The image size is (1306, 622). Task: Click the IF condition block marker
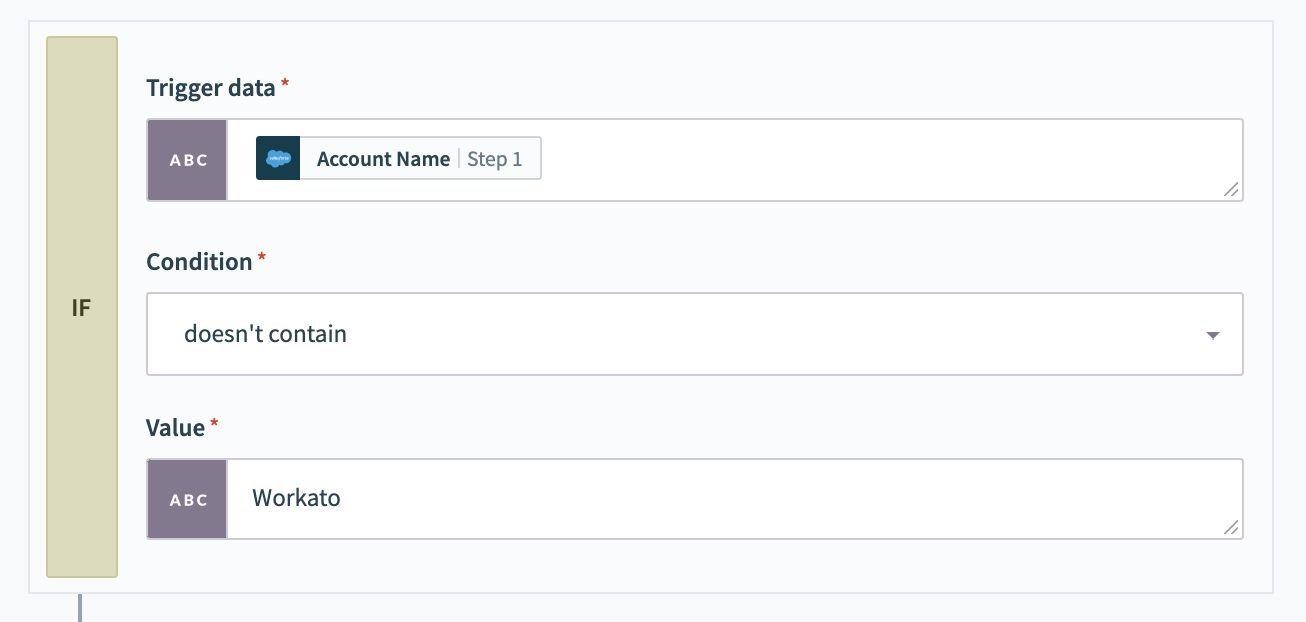click(x=82, y=307)
